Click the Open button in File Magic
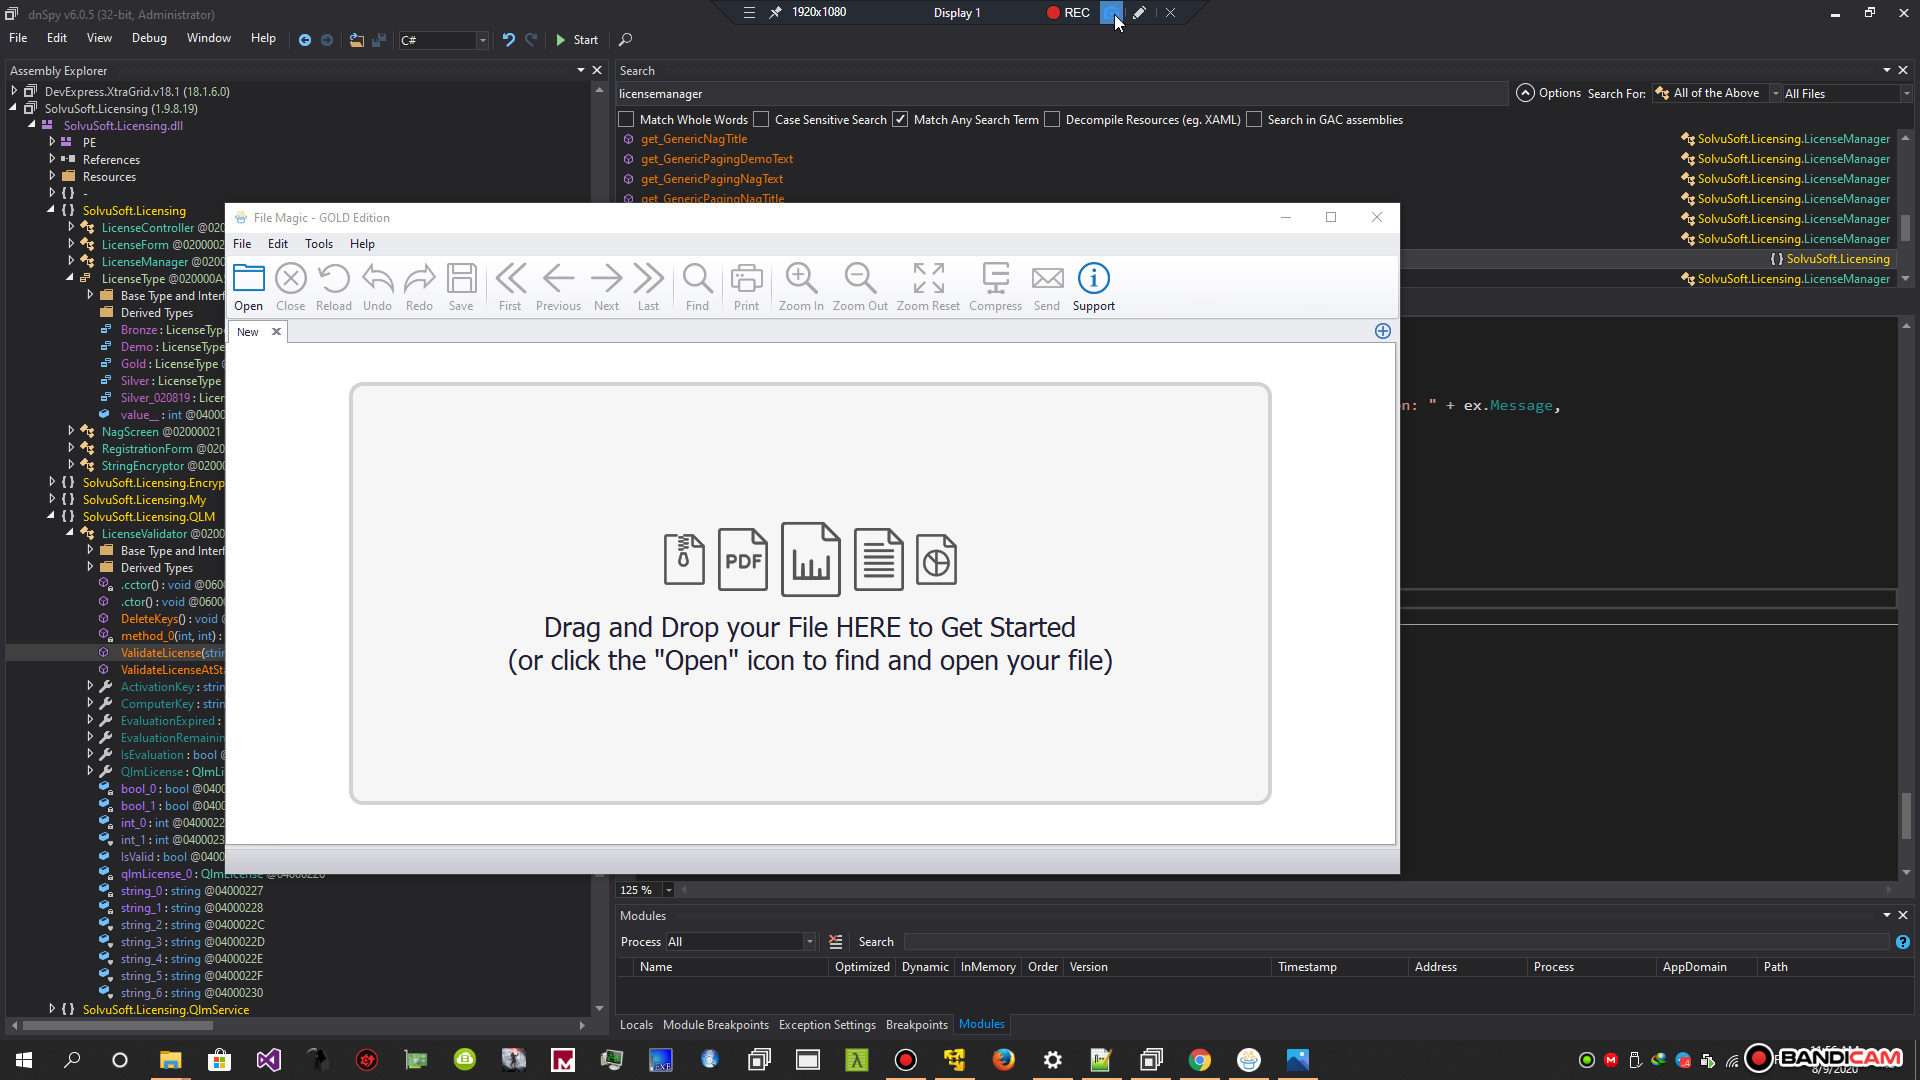Screen dimensions: 1920x1080 pos(248,285)
